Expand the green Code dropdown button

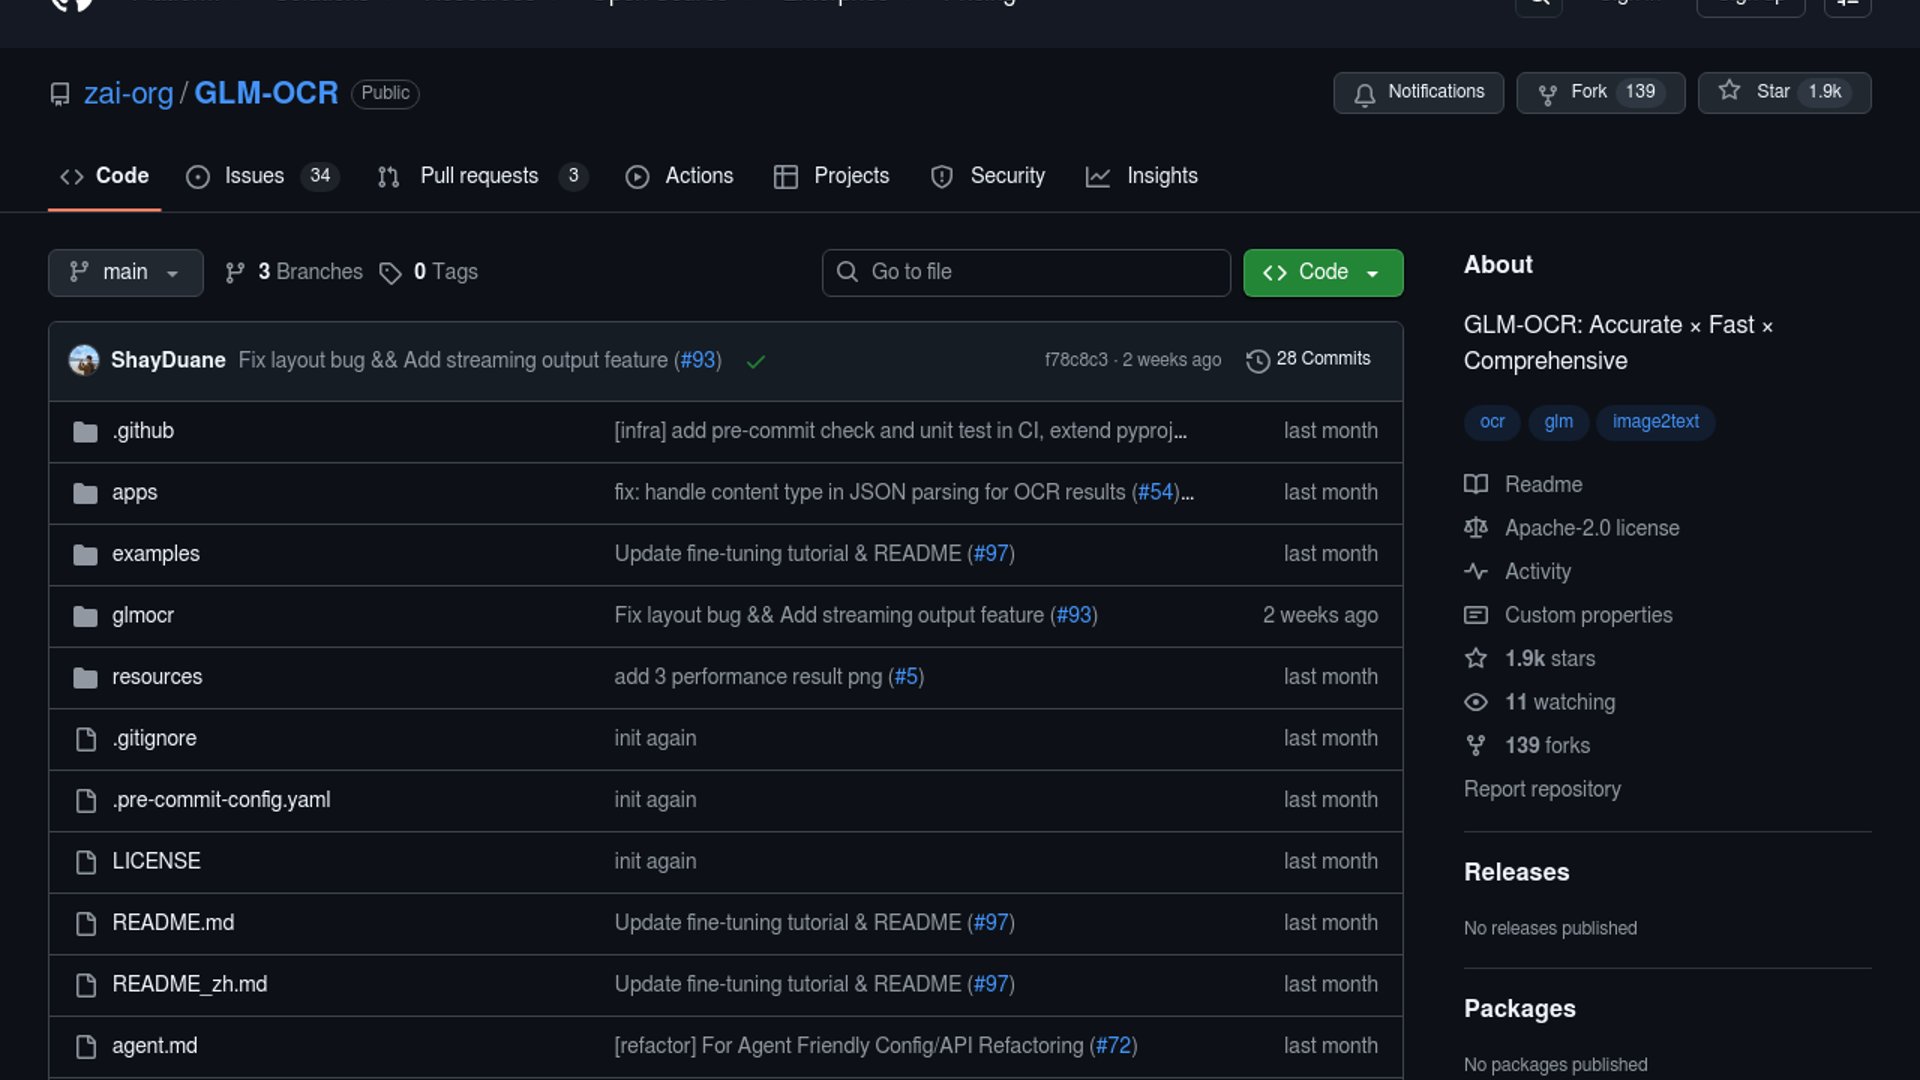pos(1322,272)
